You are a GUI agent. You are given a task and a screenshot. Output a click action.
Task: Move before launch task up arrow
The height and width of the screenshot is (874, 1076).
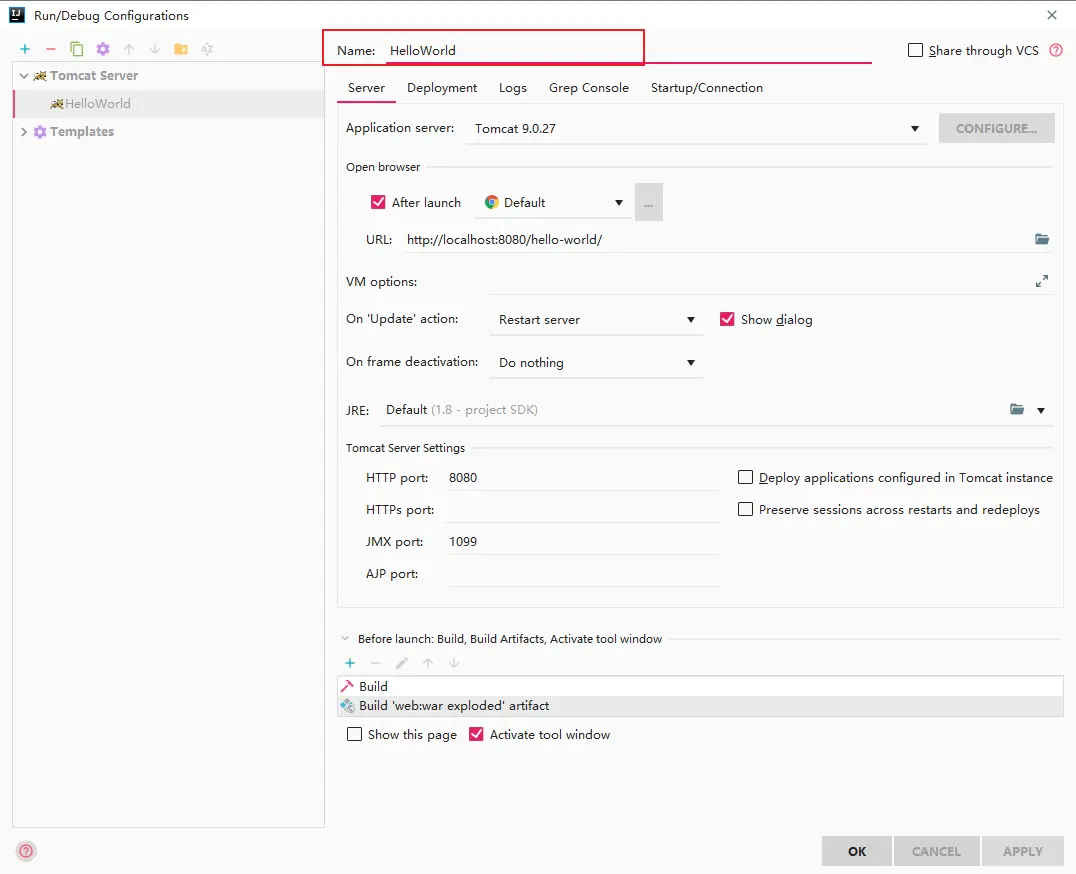pos(428,663)
